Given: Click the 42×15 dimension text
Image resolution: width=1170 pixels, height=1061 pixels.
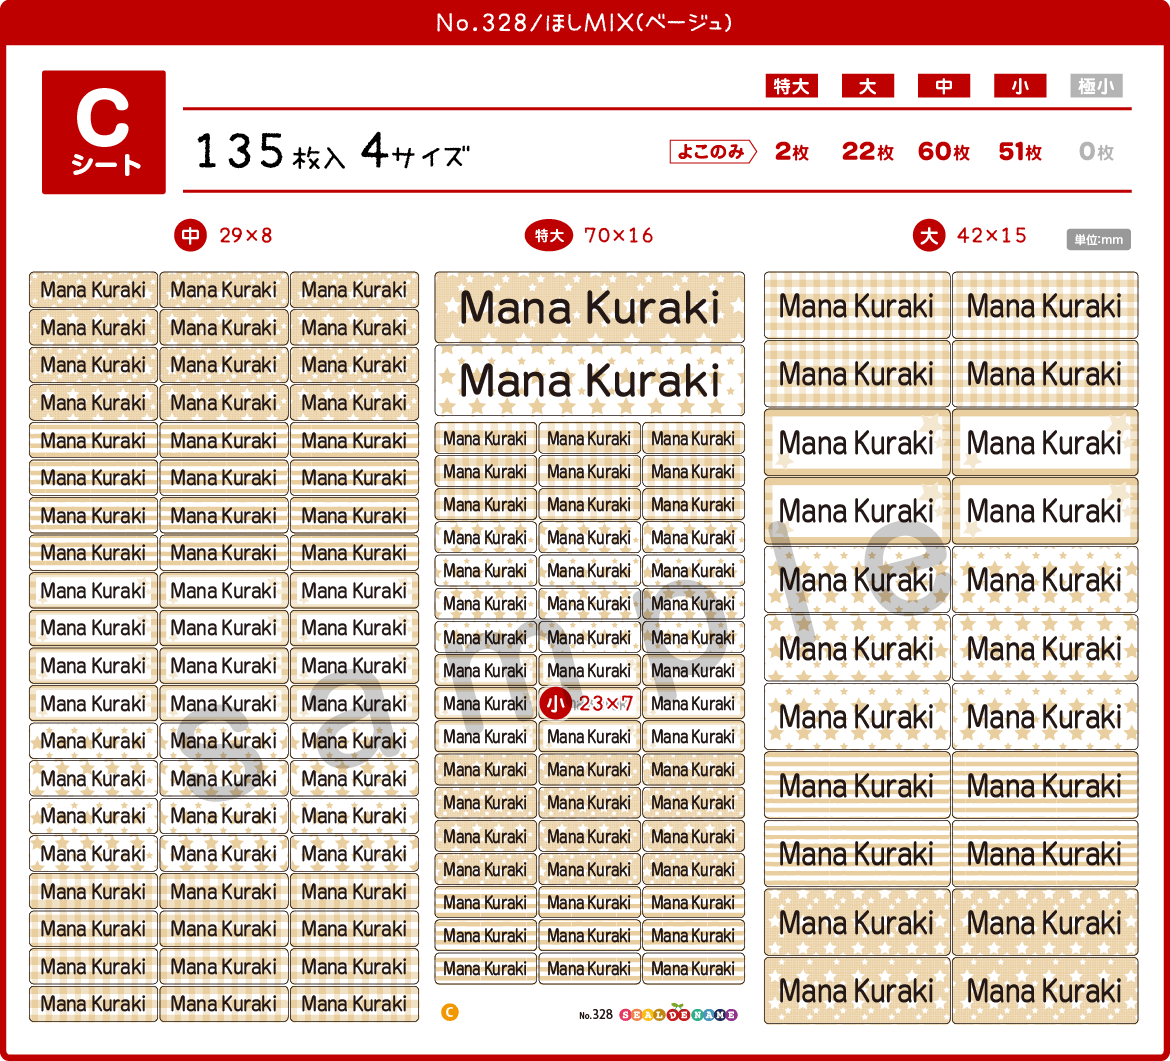Looking at the screenshot, I should coord(992,236).
